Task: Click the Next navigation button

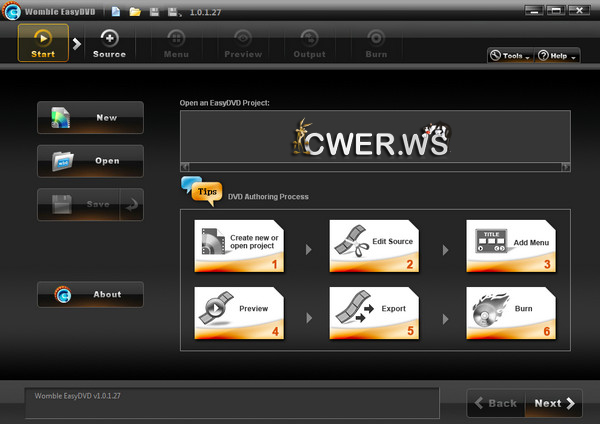Action: 554,403
